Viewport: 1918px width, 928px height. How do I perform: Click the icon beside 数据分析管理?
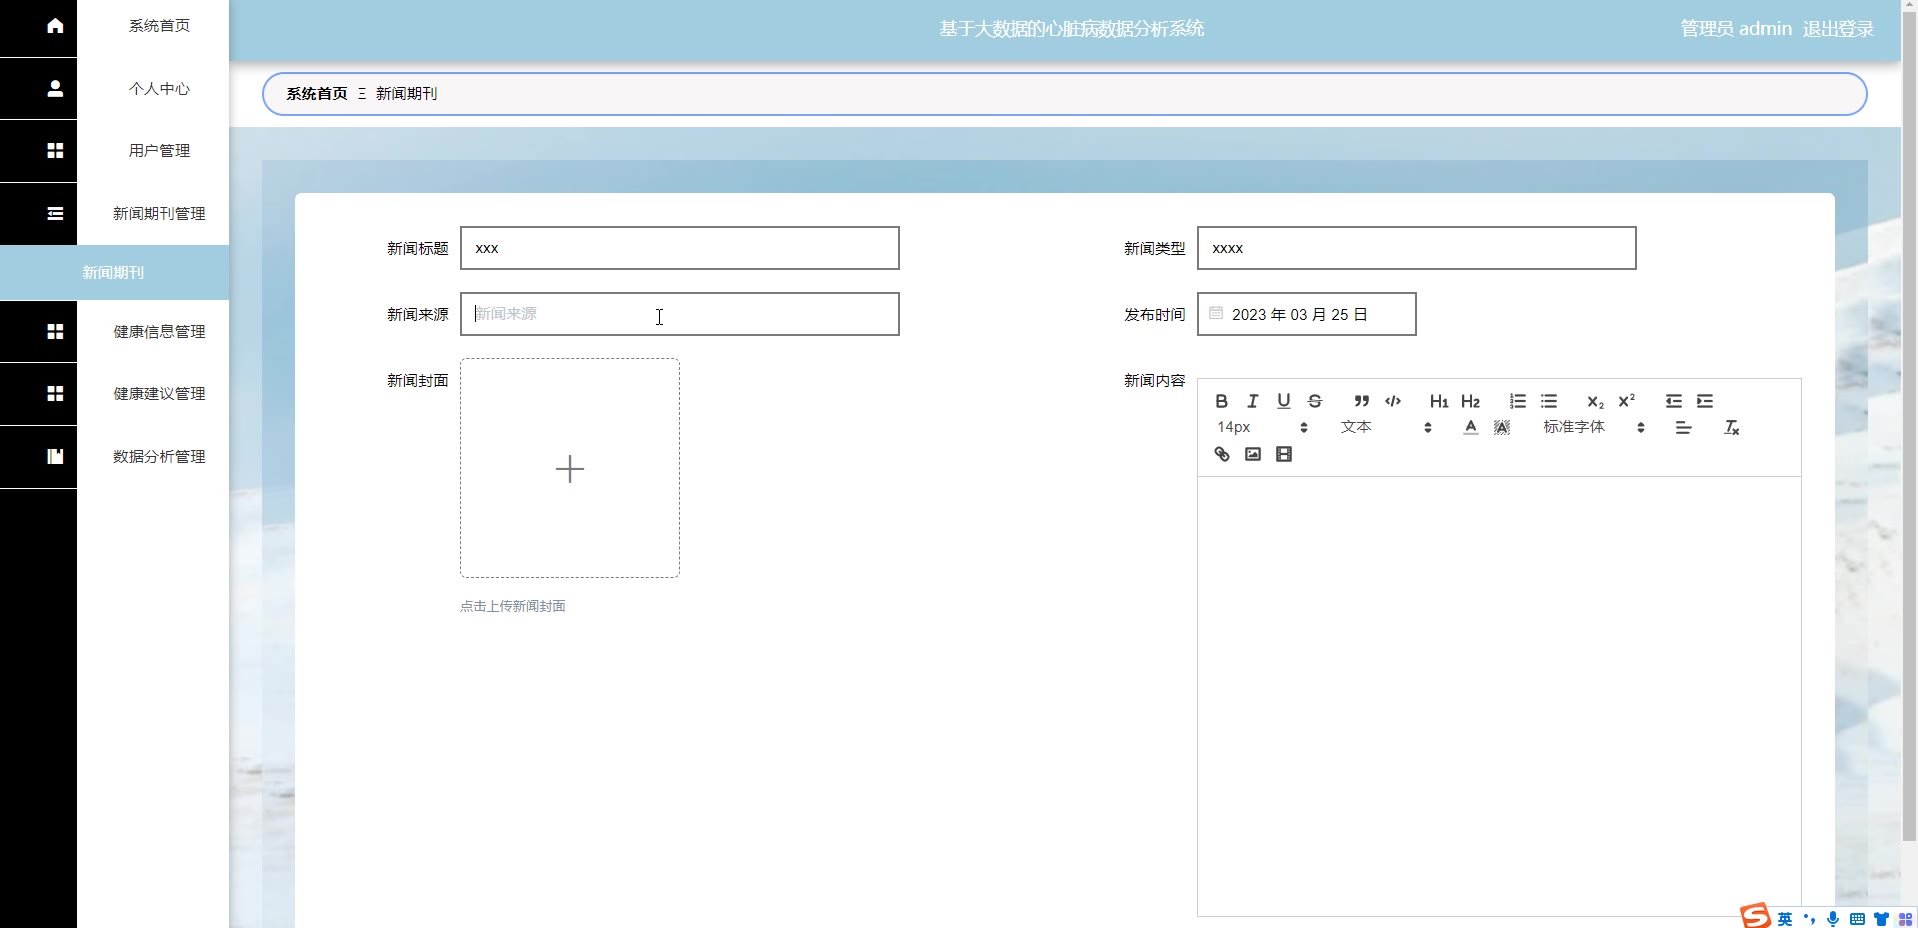(55, 456)
